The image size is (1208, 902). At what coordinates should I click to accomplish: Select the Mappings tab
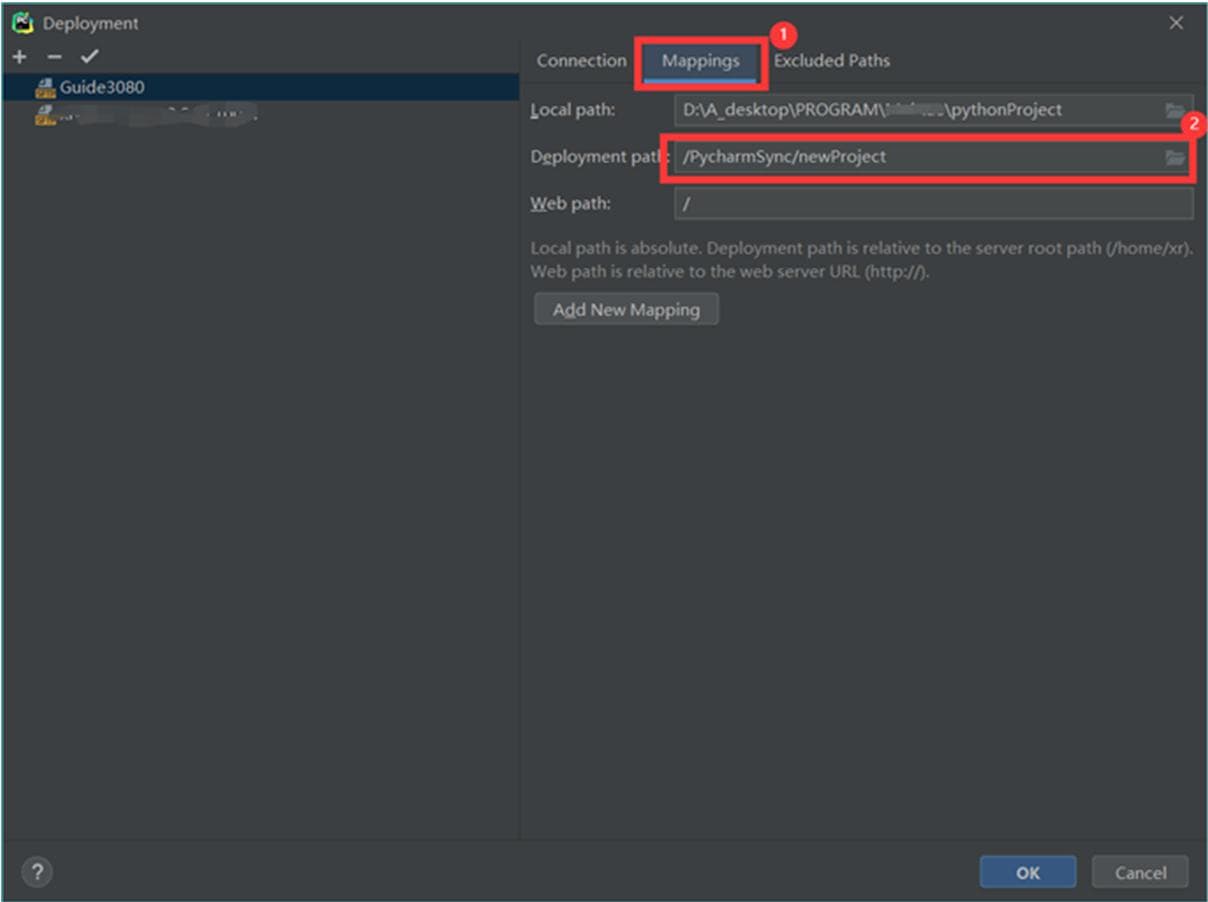tap(700, 61)
